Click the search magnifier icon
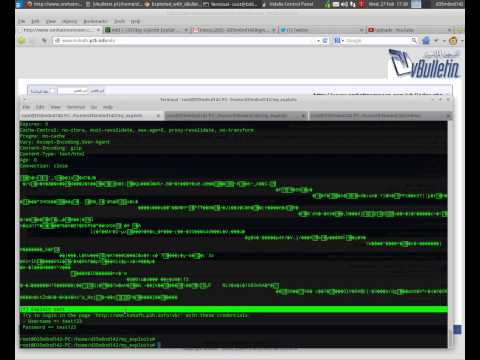 [x=414, y=40]
